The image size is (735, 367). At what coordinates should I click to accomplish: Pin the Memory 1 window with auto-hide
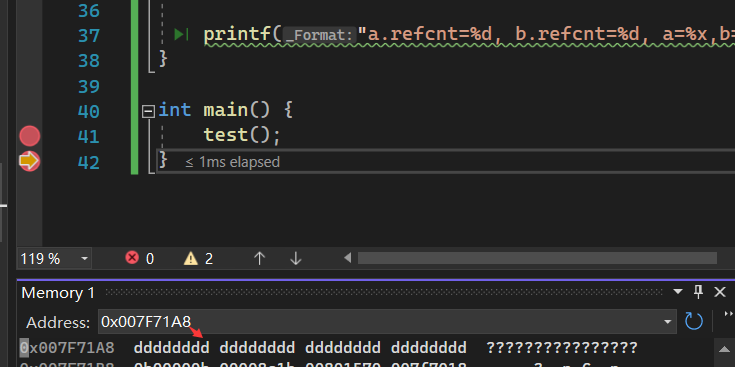coord(698,292)
